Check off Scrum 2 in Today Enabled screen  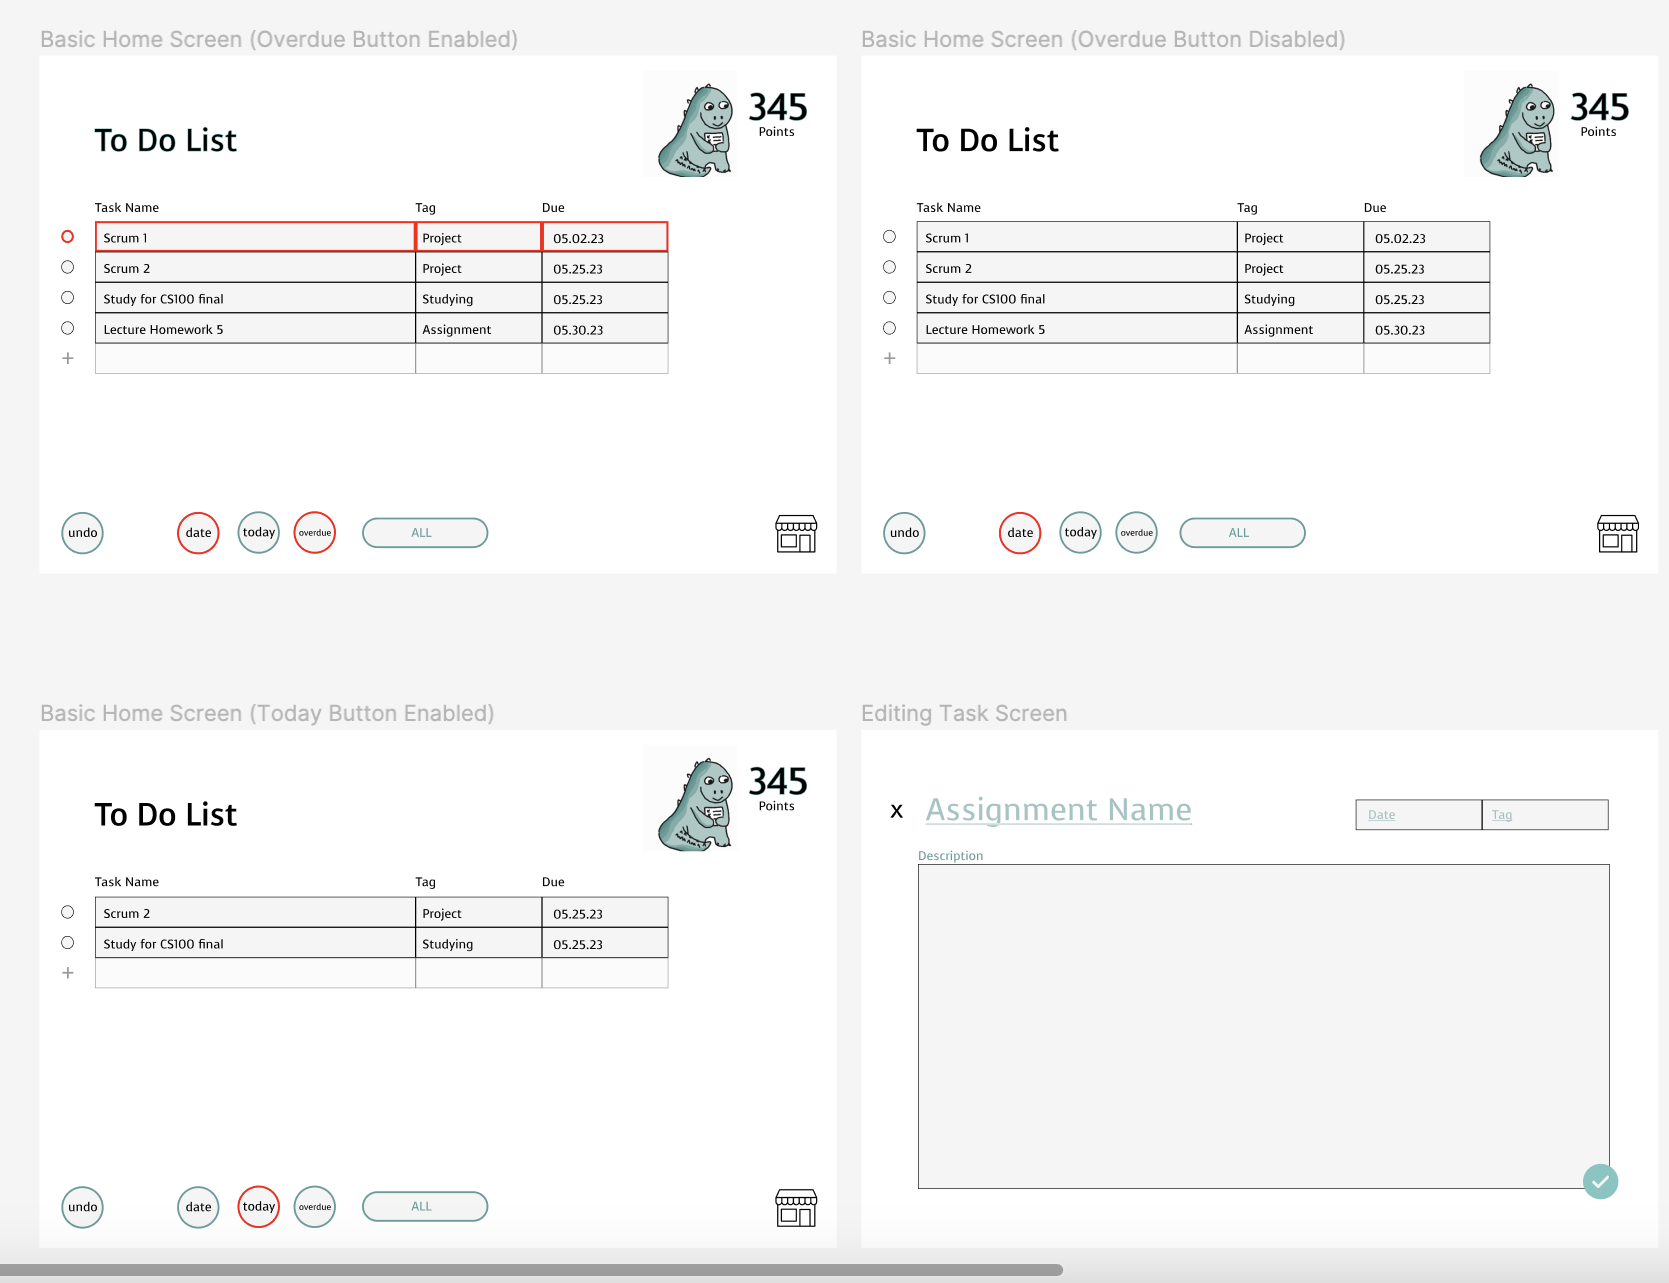(68, 912)
